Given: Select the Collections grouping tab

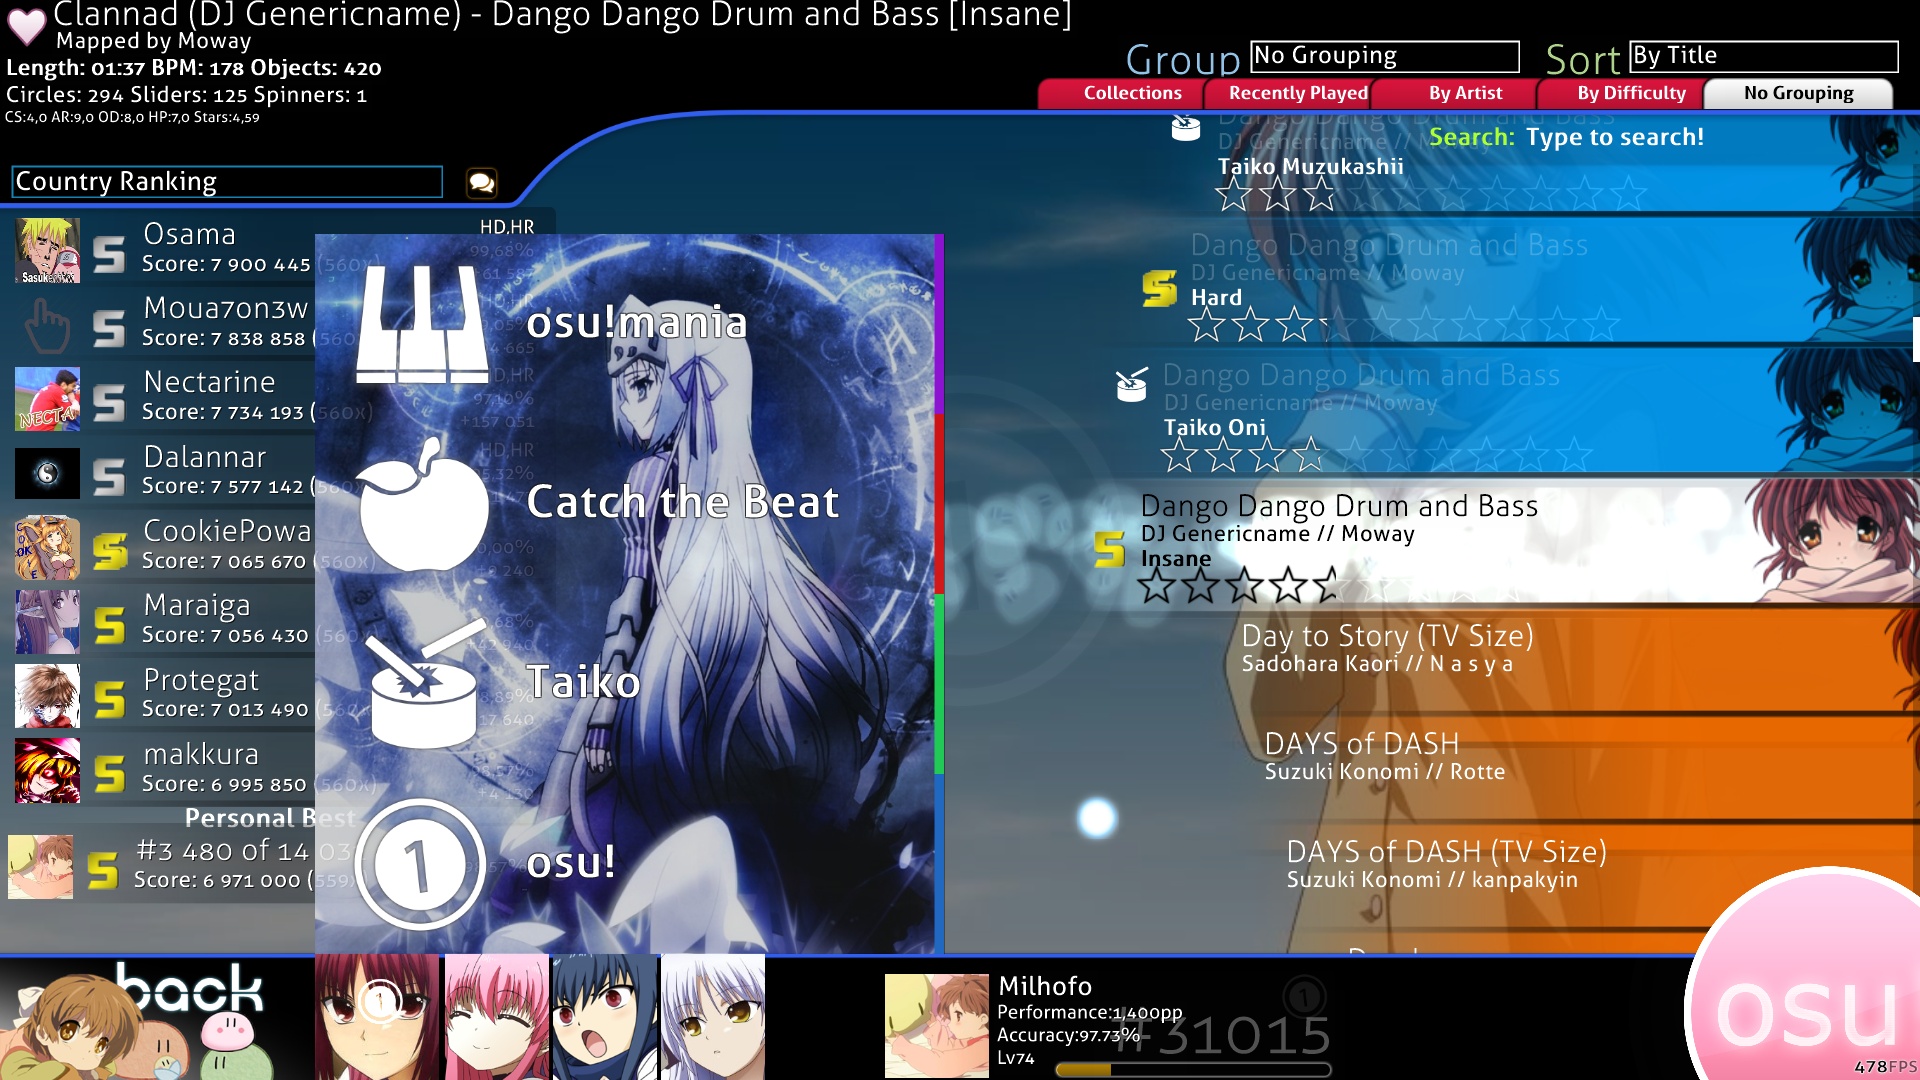Looking at the screenshot, I should pyautogui.click(x=1131, y=92).
